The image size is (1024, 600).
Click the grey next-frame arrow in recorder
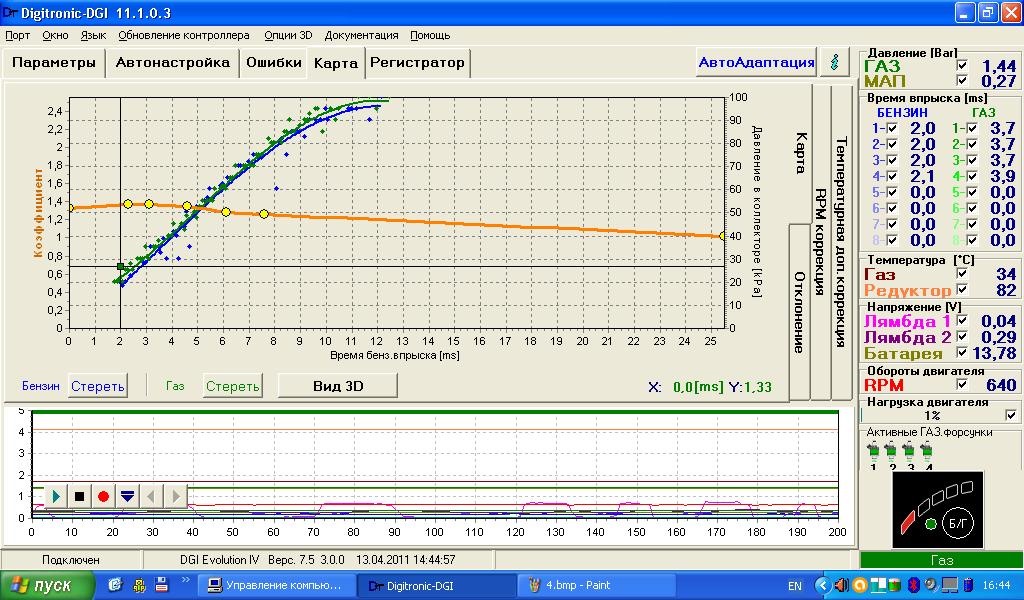tap(175, 496)
